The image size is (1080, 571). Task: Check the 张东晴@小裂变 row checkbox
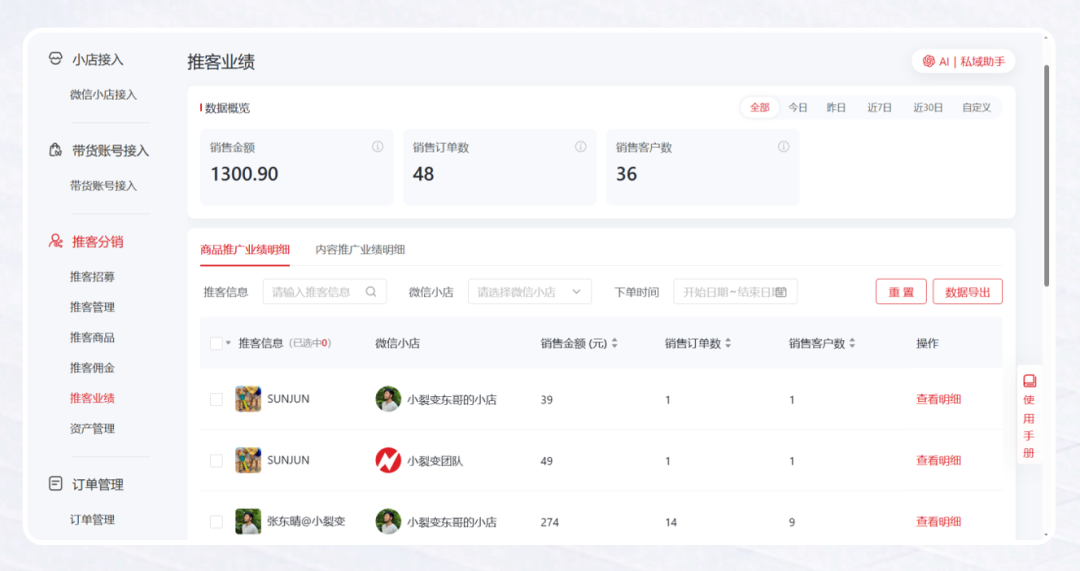216,522
